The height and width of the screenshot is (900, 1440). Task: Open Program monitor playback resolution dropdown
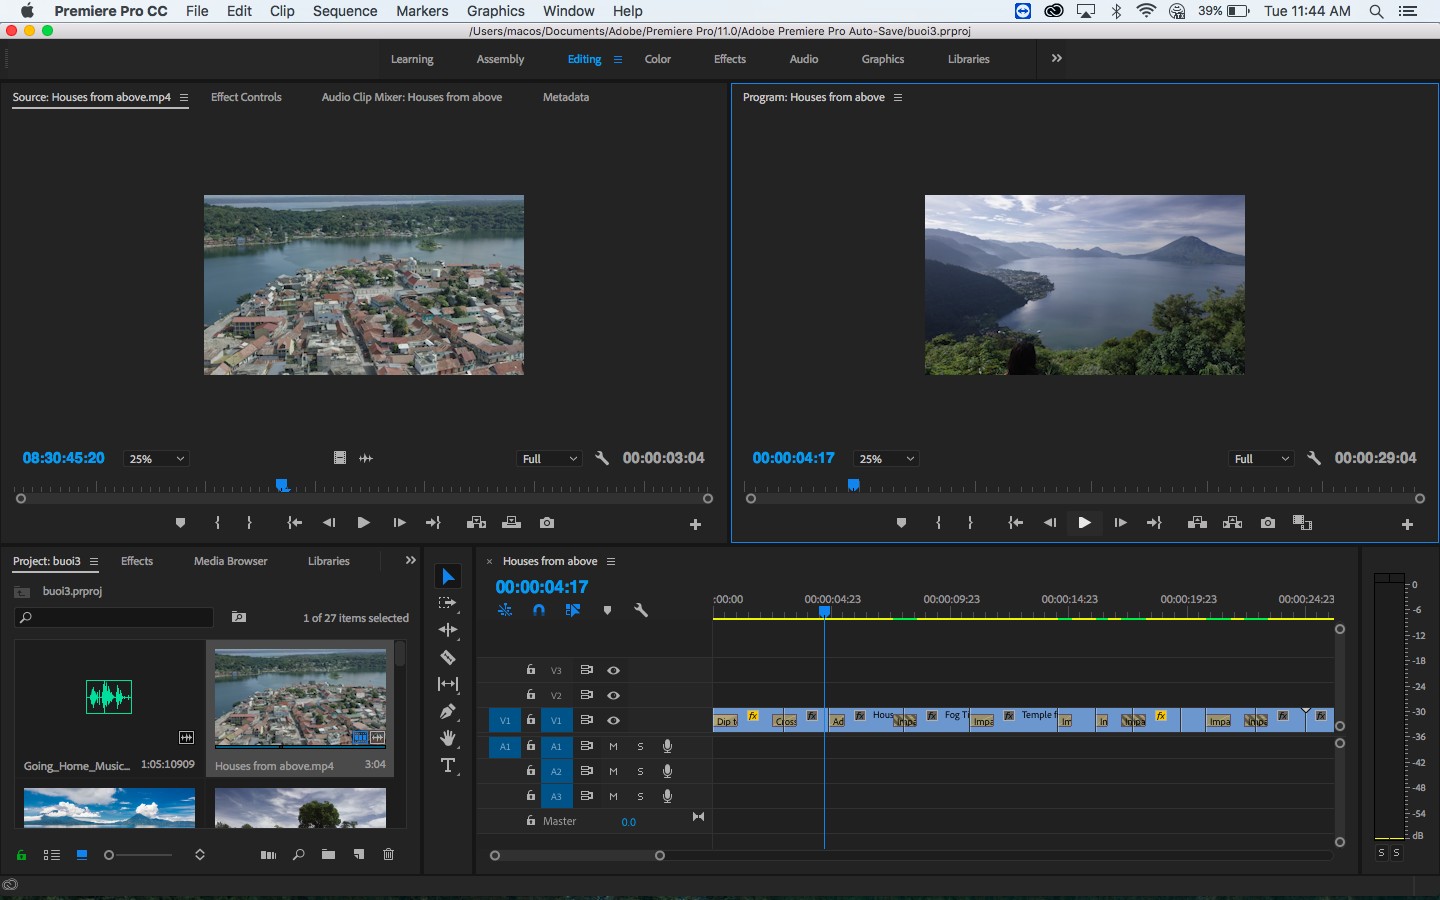pos(1262,459)
